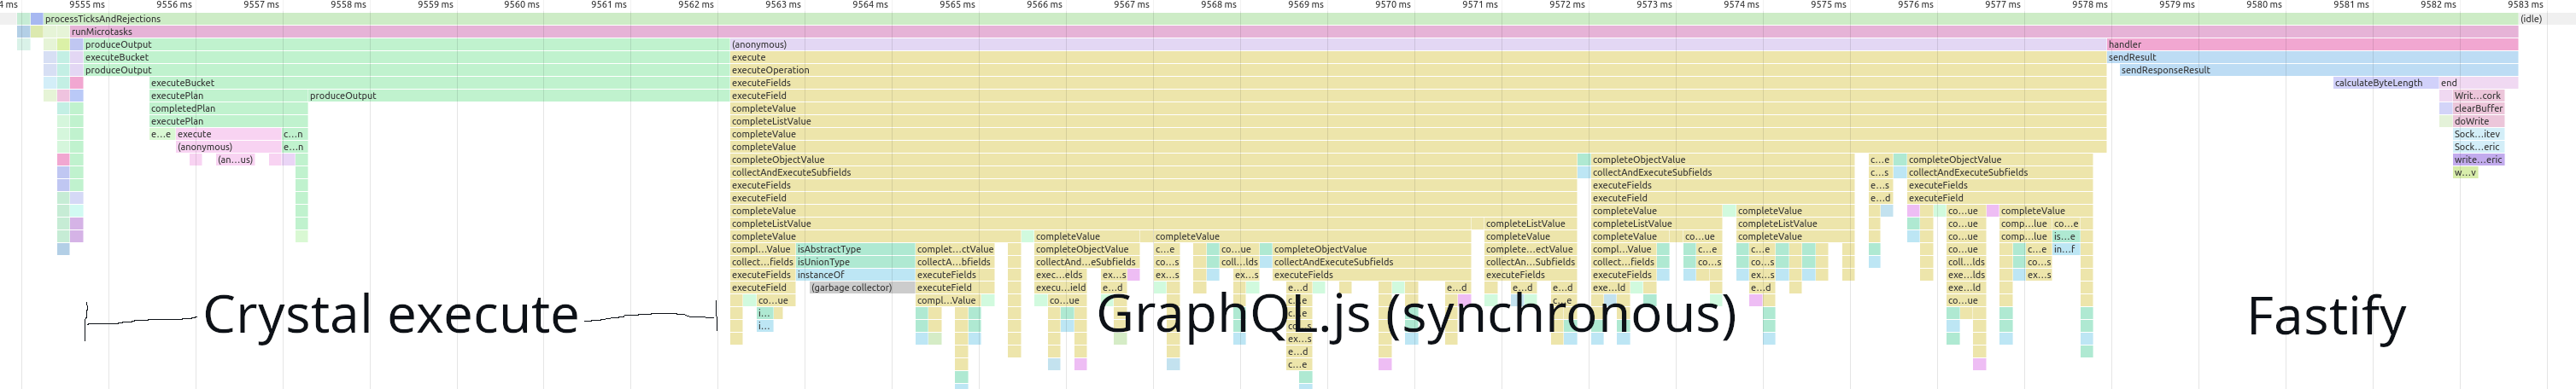Select the collectAn...Subfields frame
Image resolution: width=2576 pixels, height=389 pixels.
(1530, 262)
